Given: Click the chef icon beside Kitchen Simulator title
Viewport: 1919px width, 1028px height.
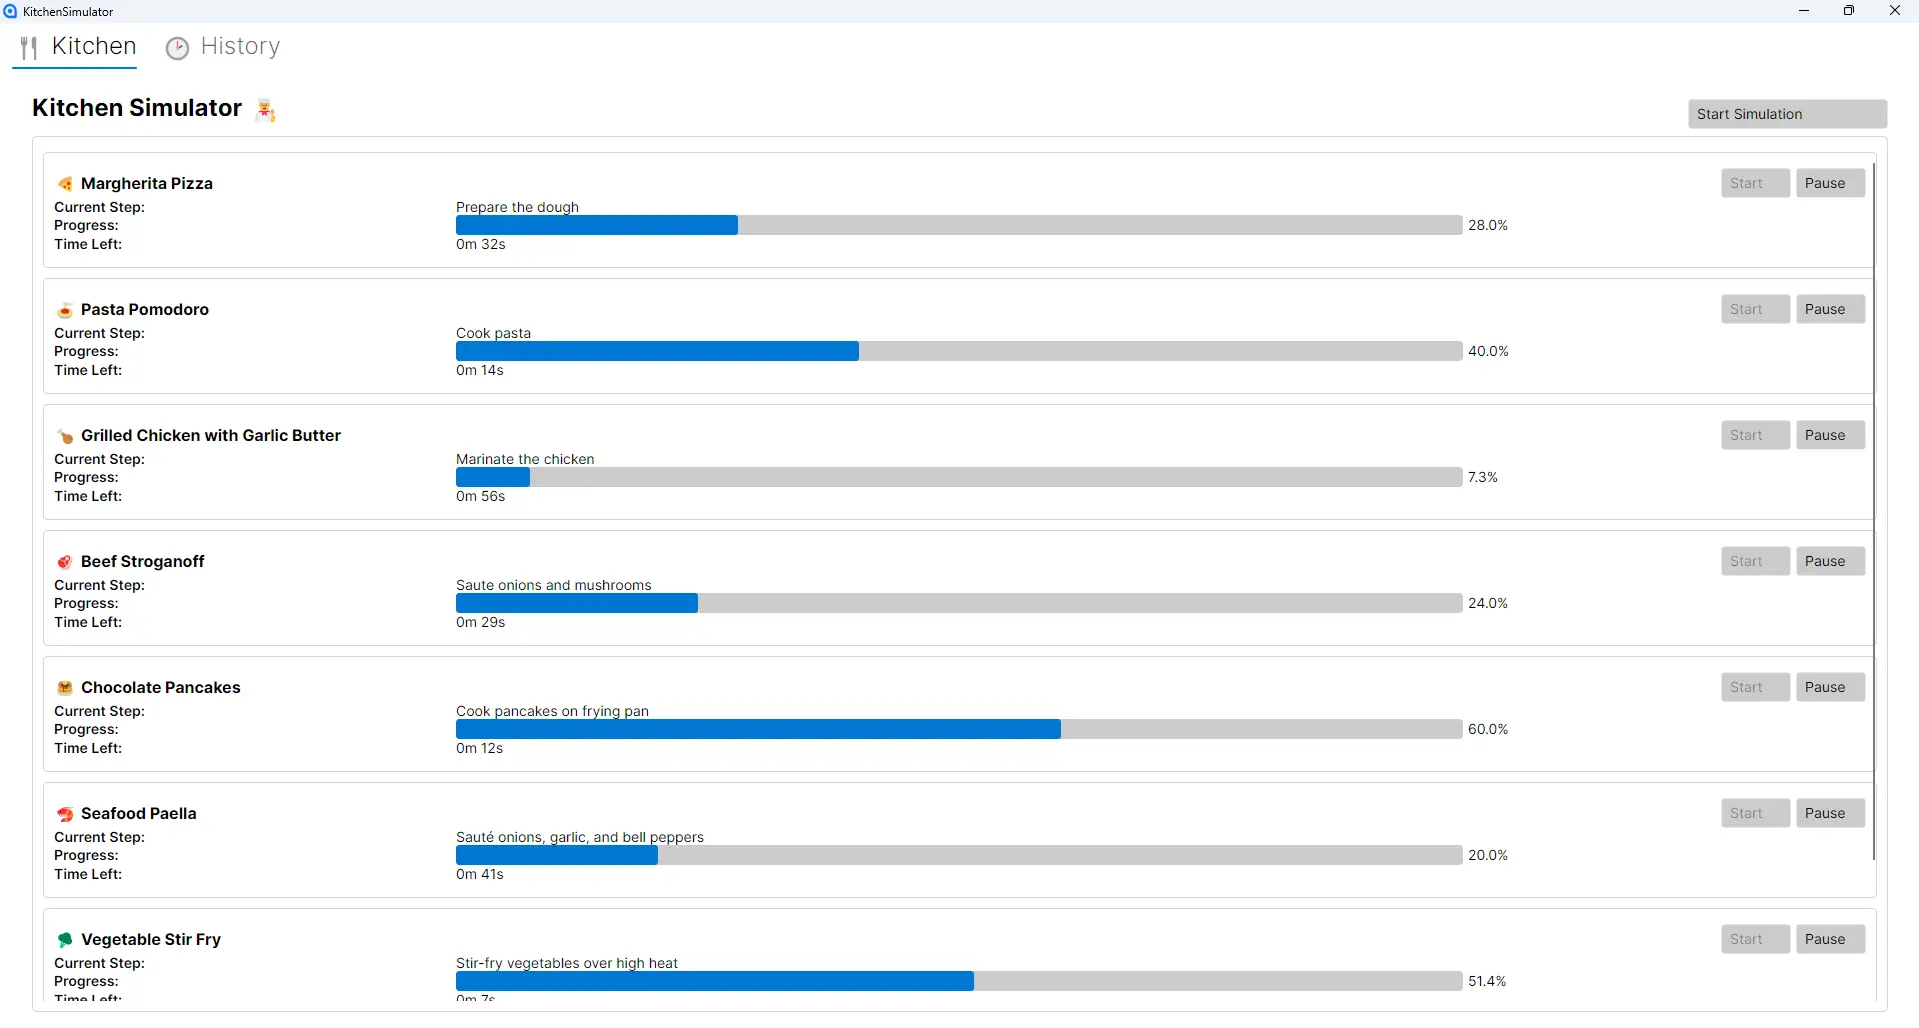Looking at the screenshot, I should tap(266, 110).
